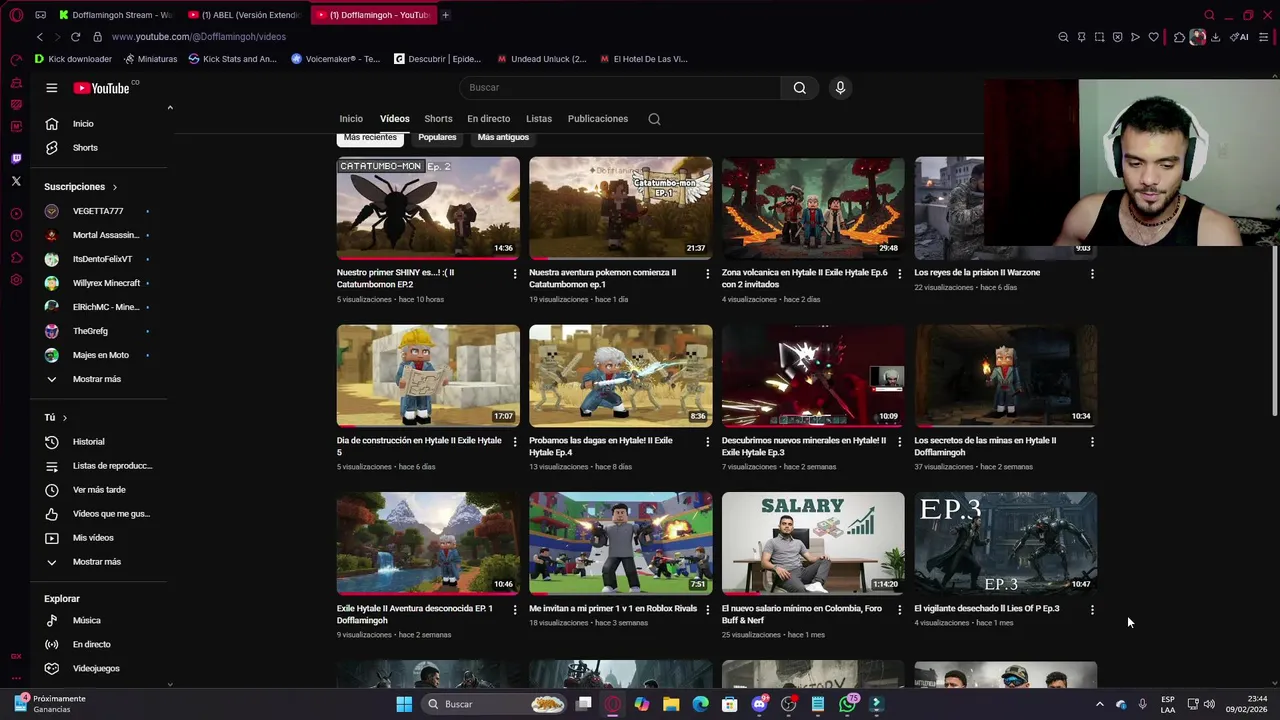This screenshot has height=720, width=1280.
Task: Reload the page in the browser
Action: coord(75,37)
